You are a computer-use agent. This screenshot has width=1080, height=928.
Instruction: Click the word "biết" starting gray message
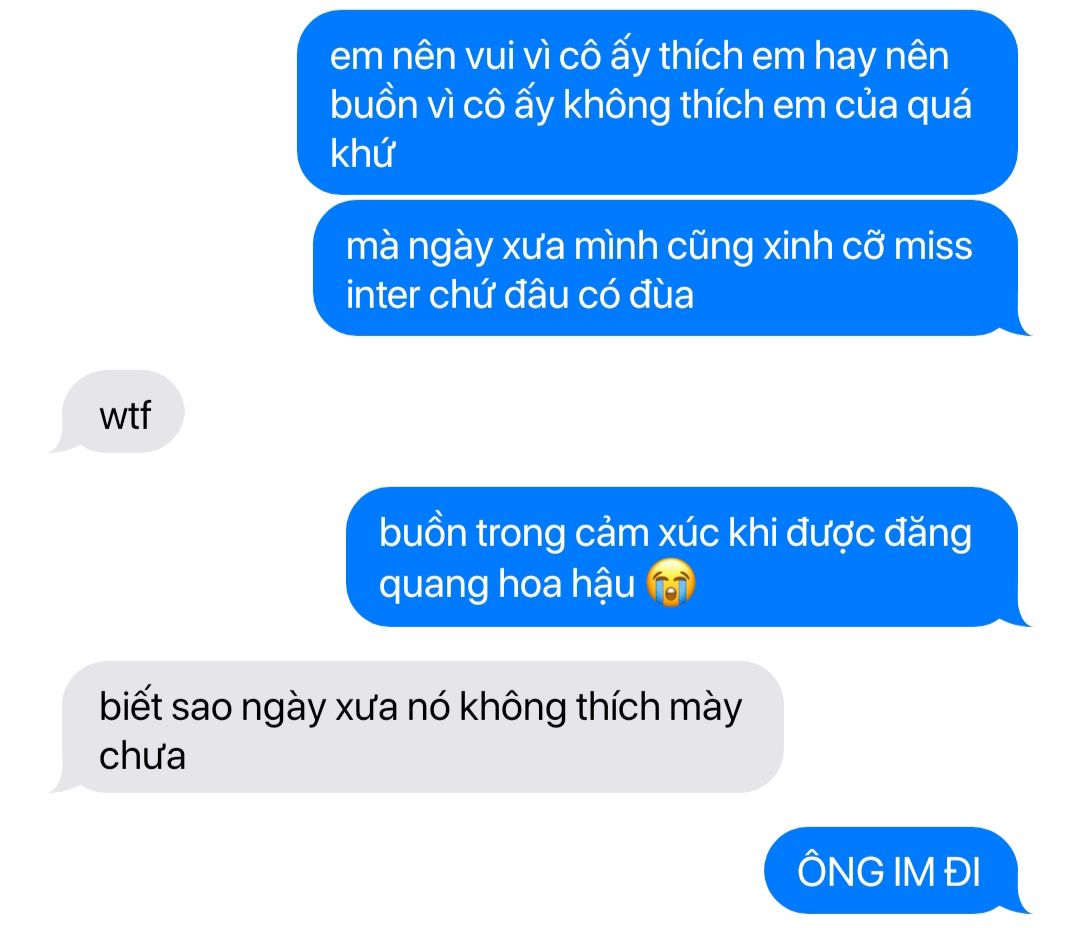[130, 706]
